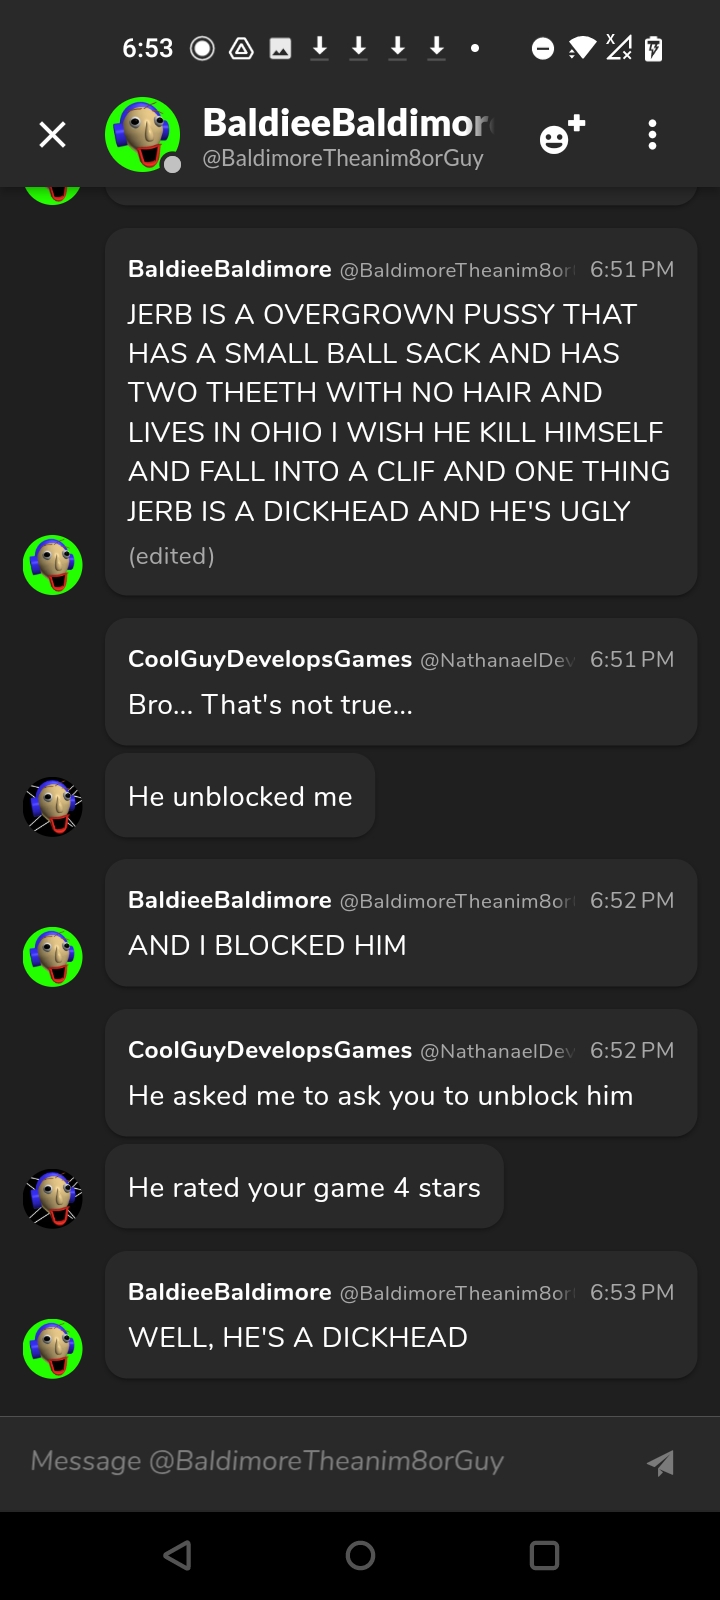This screenshot has height=1600, width=720.
Task: Open the recent apps square button
Action: click(x=544, y=1555)
